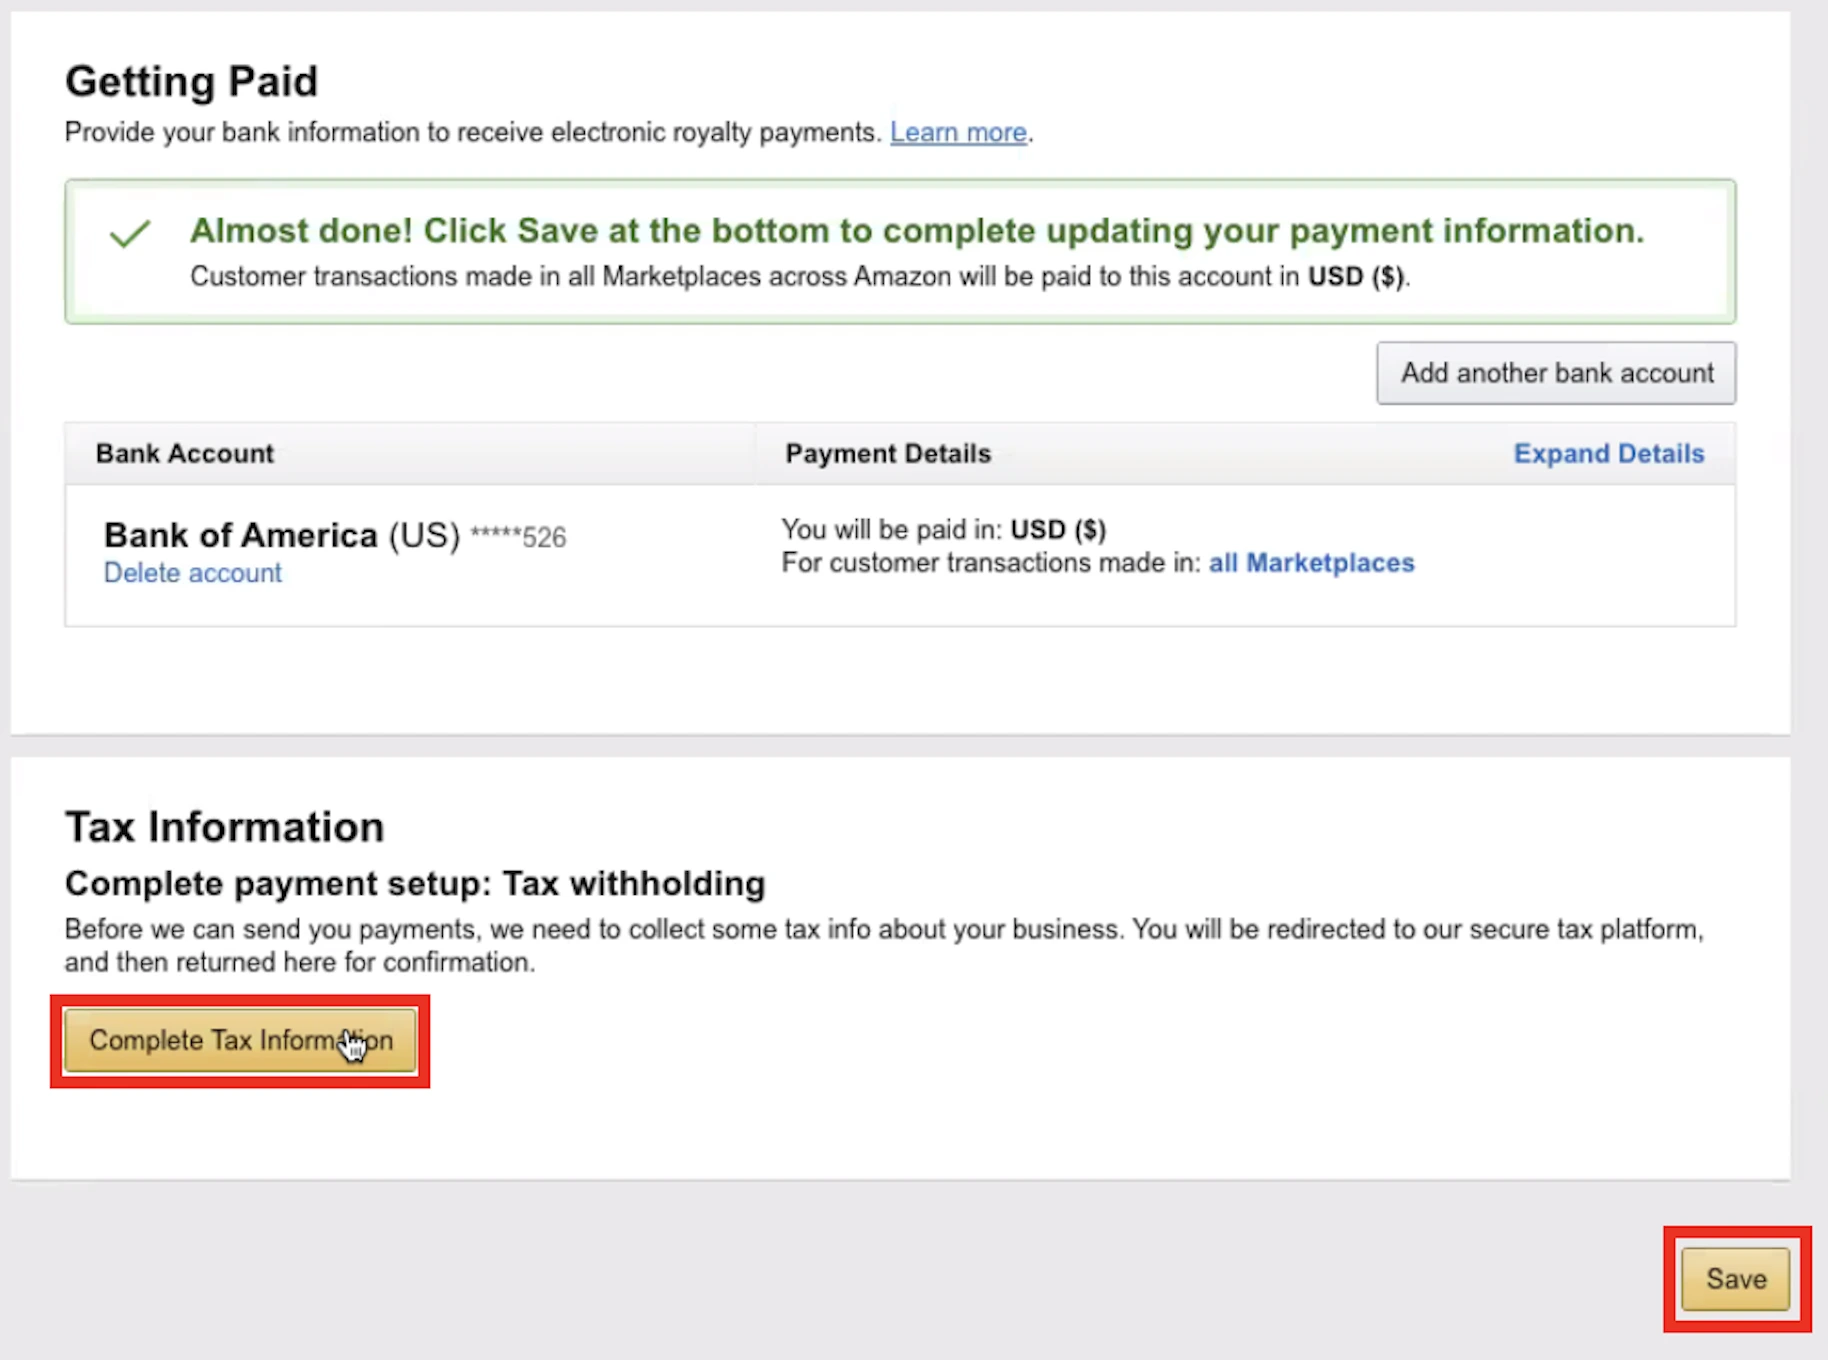This screenshot has height=1360, width=1828.
Task: Click the Almost done headline text
Action: [915, 230]
